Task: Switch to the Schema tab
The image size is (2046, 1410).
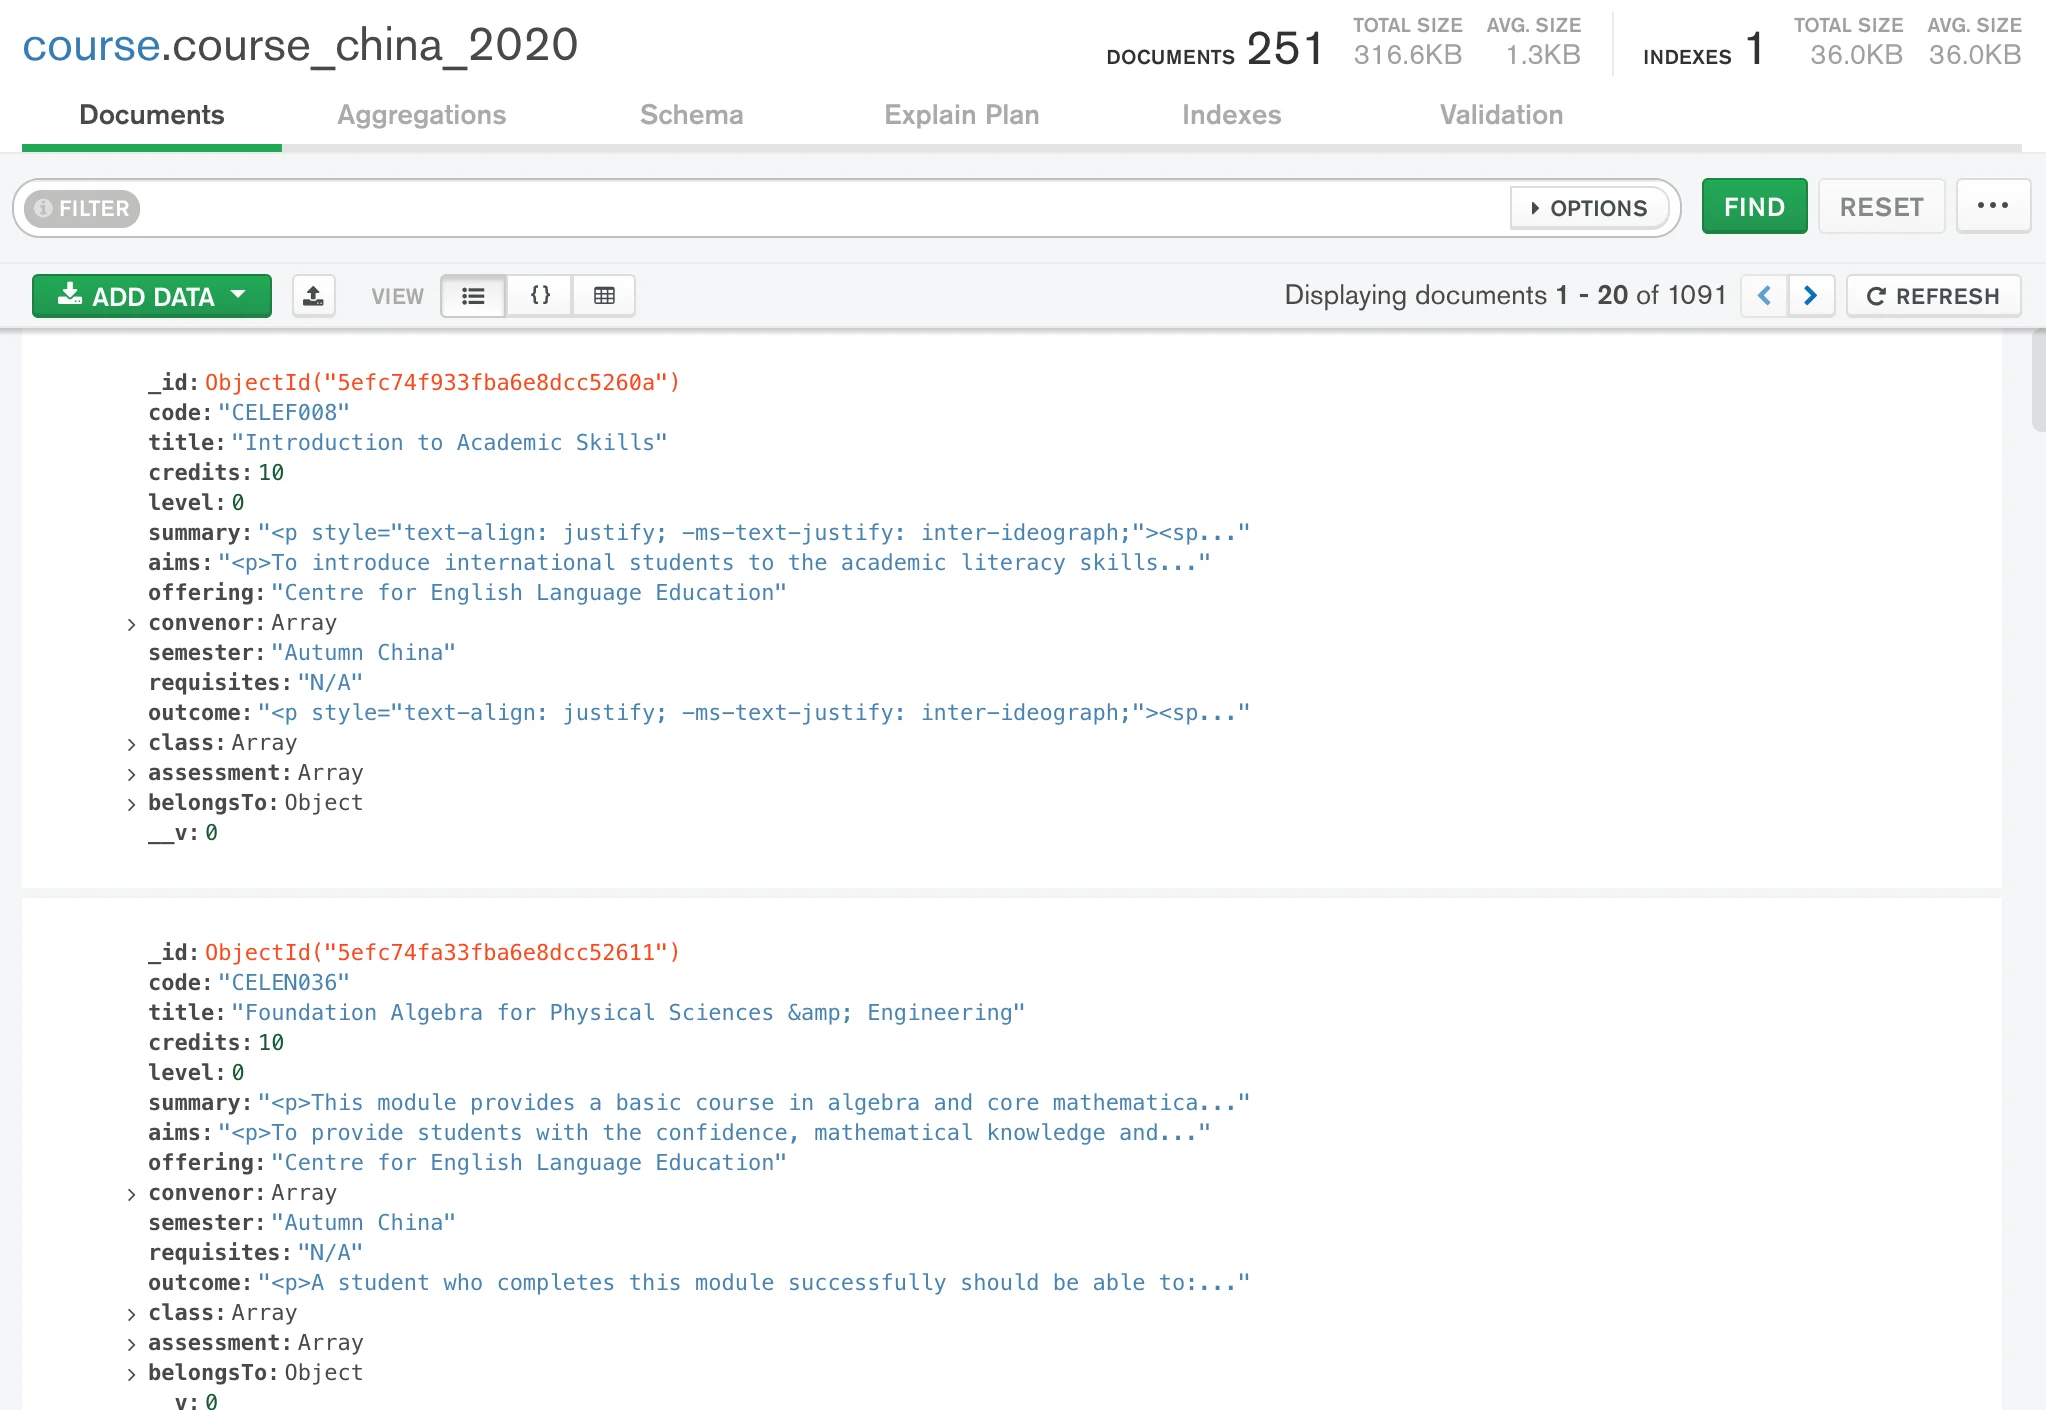Action: (691, 115)
